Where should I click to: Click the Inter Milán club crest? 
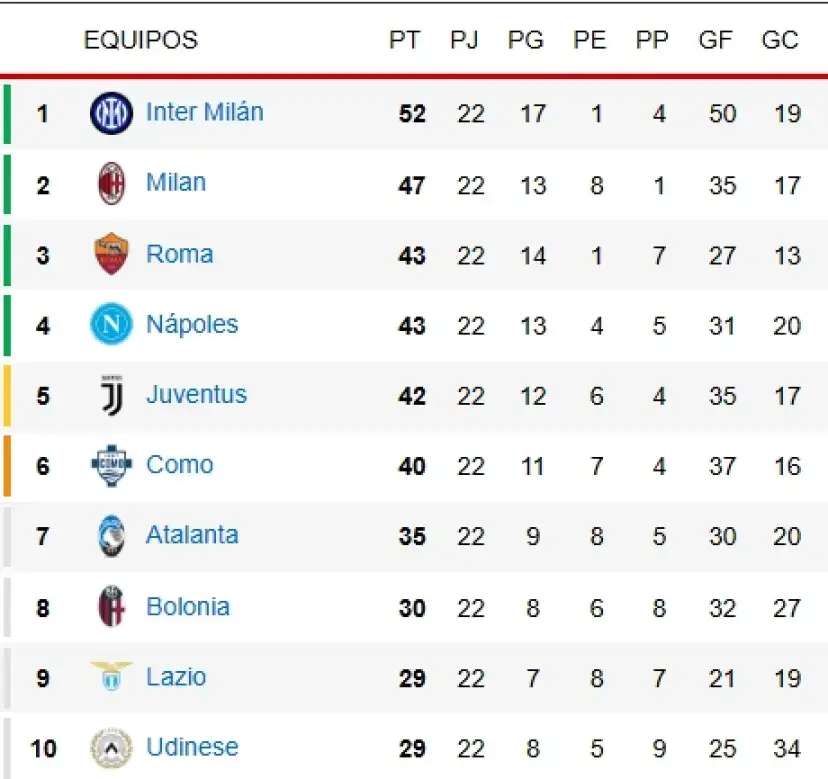(x=111, y=113)
